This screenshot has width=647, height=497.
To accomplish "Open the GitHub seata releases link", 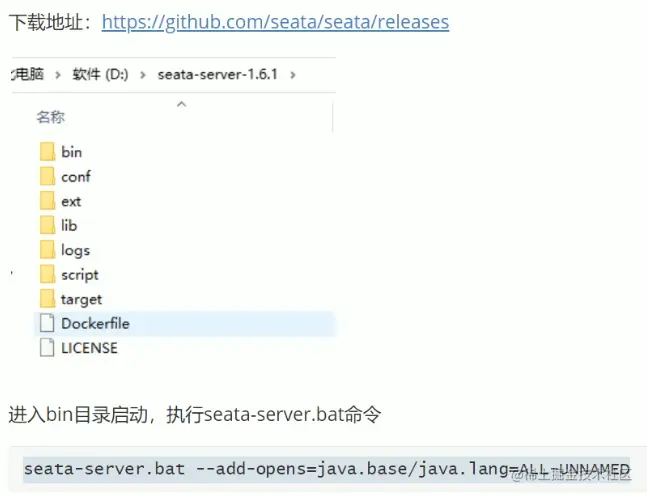I will [x=275, y=22].
